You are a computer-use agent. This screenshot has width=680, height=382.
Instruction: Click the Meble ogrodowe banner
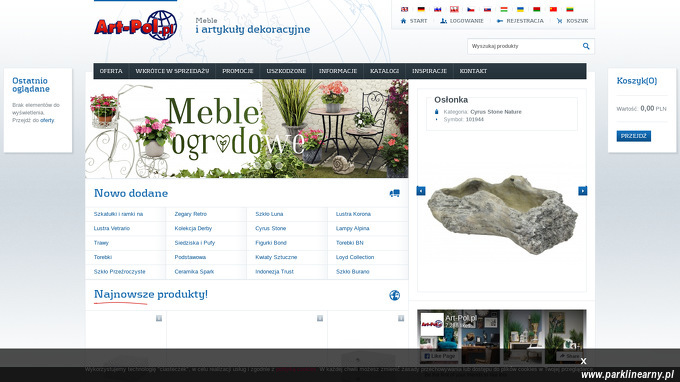(x=247, y=129)
